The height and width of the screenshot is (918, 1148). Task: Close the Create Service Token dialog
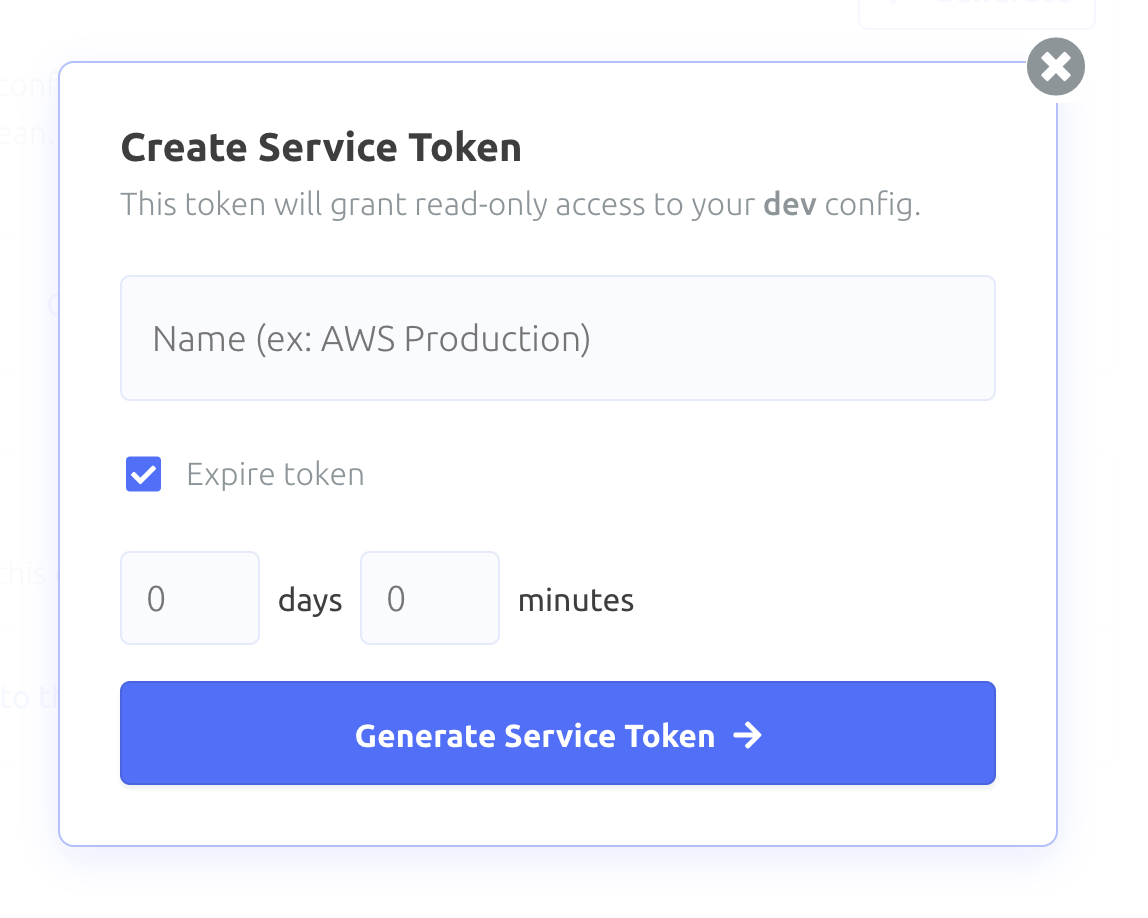1055,67
